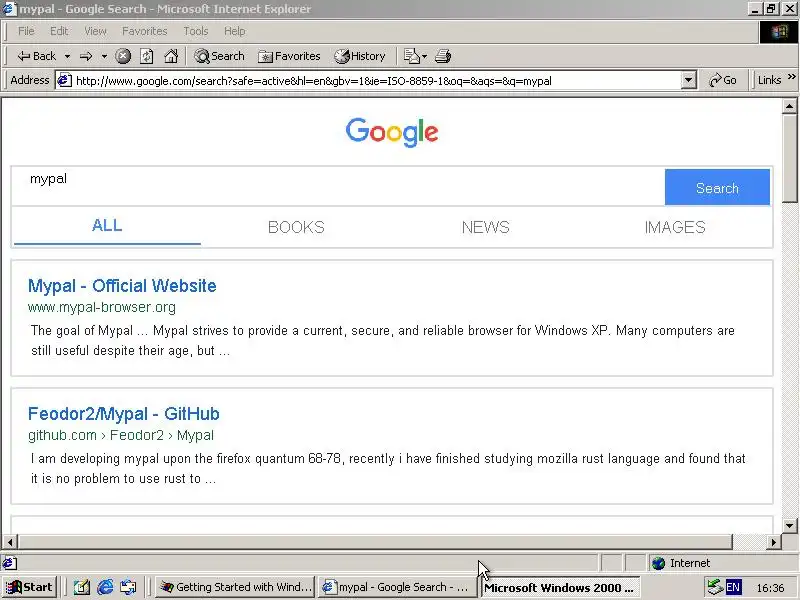Click the status bar page icon

(9, 563)
